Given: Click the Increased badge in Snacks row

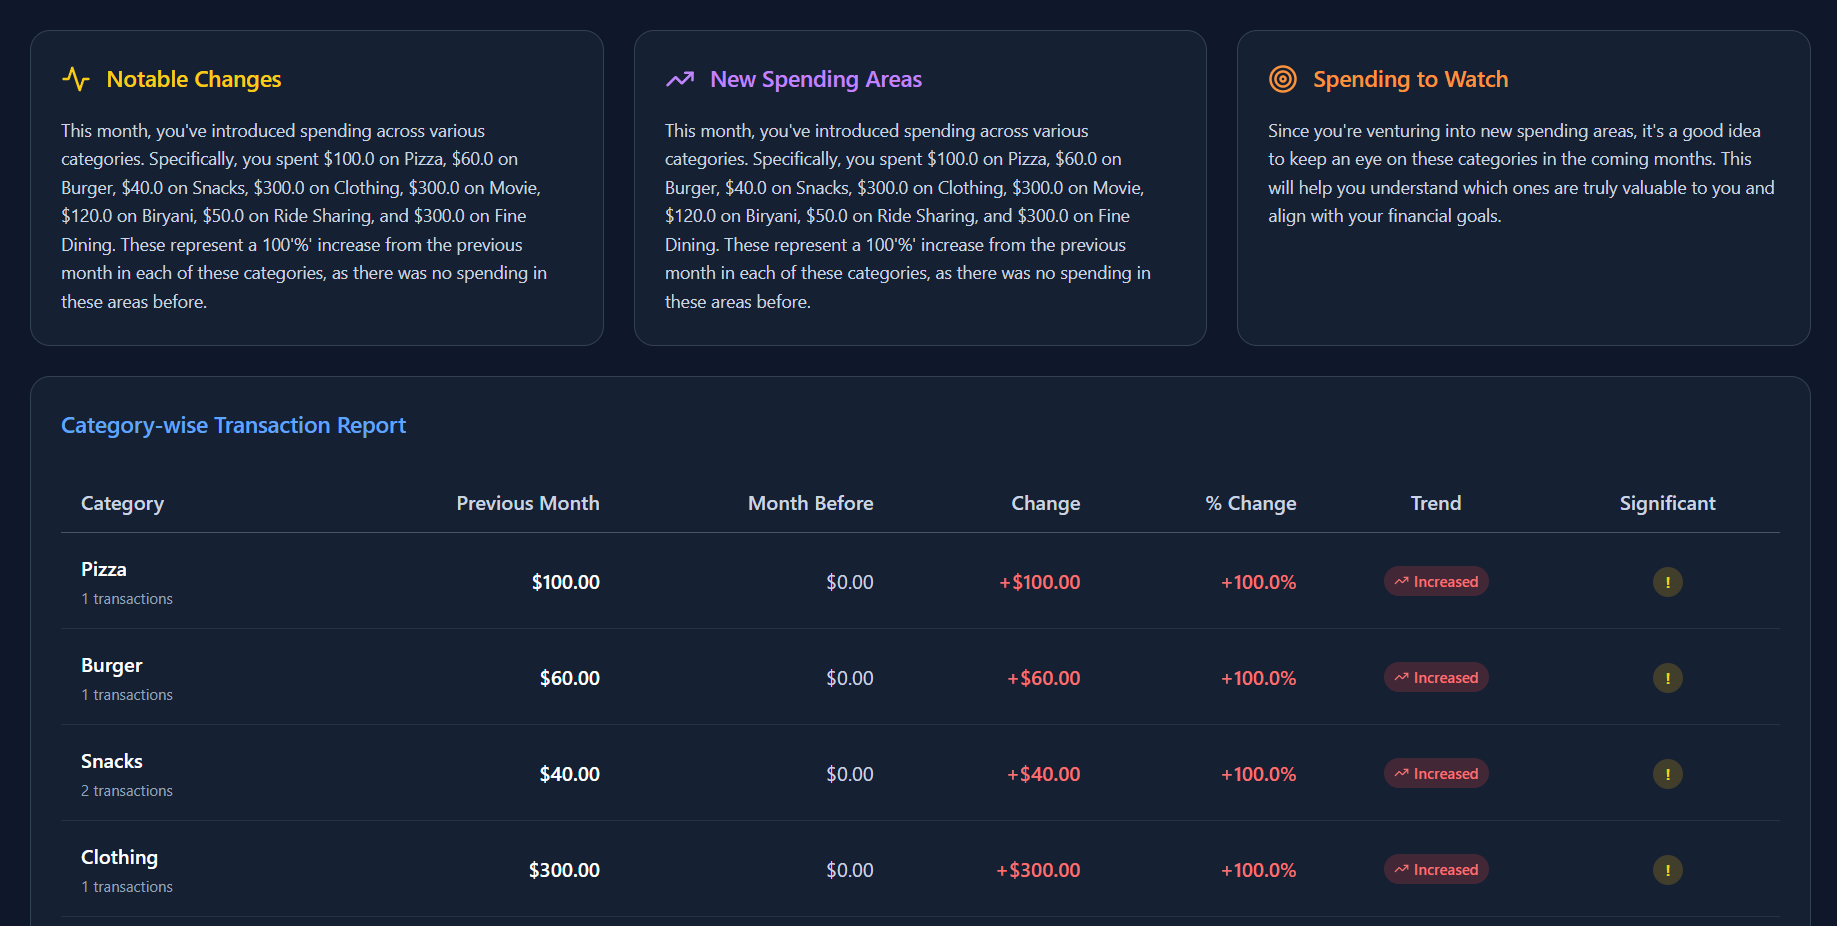Looking at the screenshot, I should (1436, 774).
